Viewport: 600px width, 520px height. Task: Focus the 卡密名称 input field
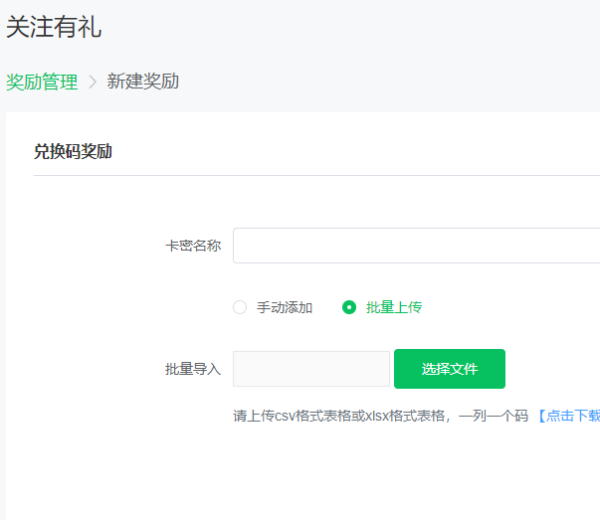(416, 246)
